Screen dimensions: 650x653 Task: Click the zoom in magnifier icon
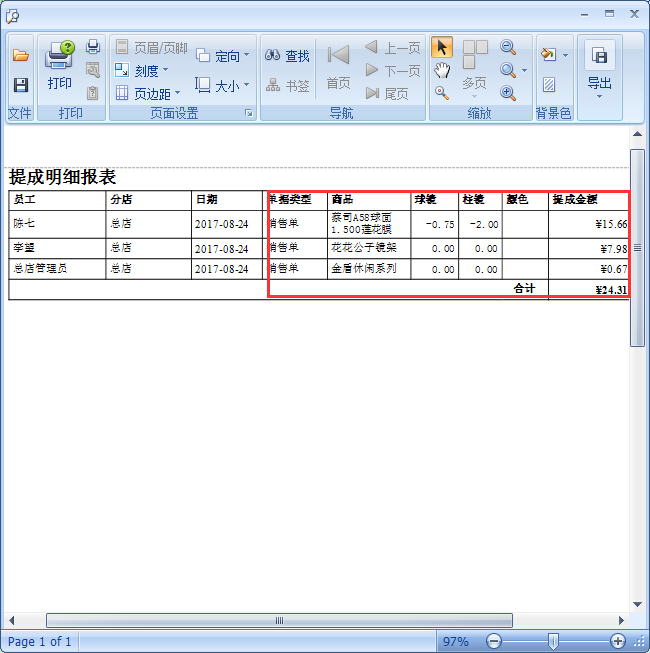point(508,93)
